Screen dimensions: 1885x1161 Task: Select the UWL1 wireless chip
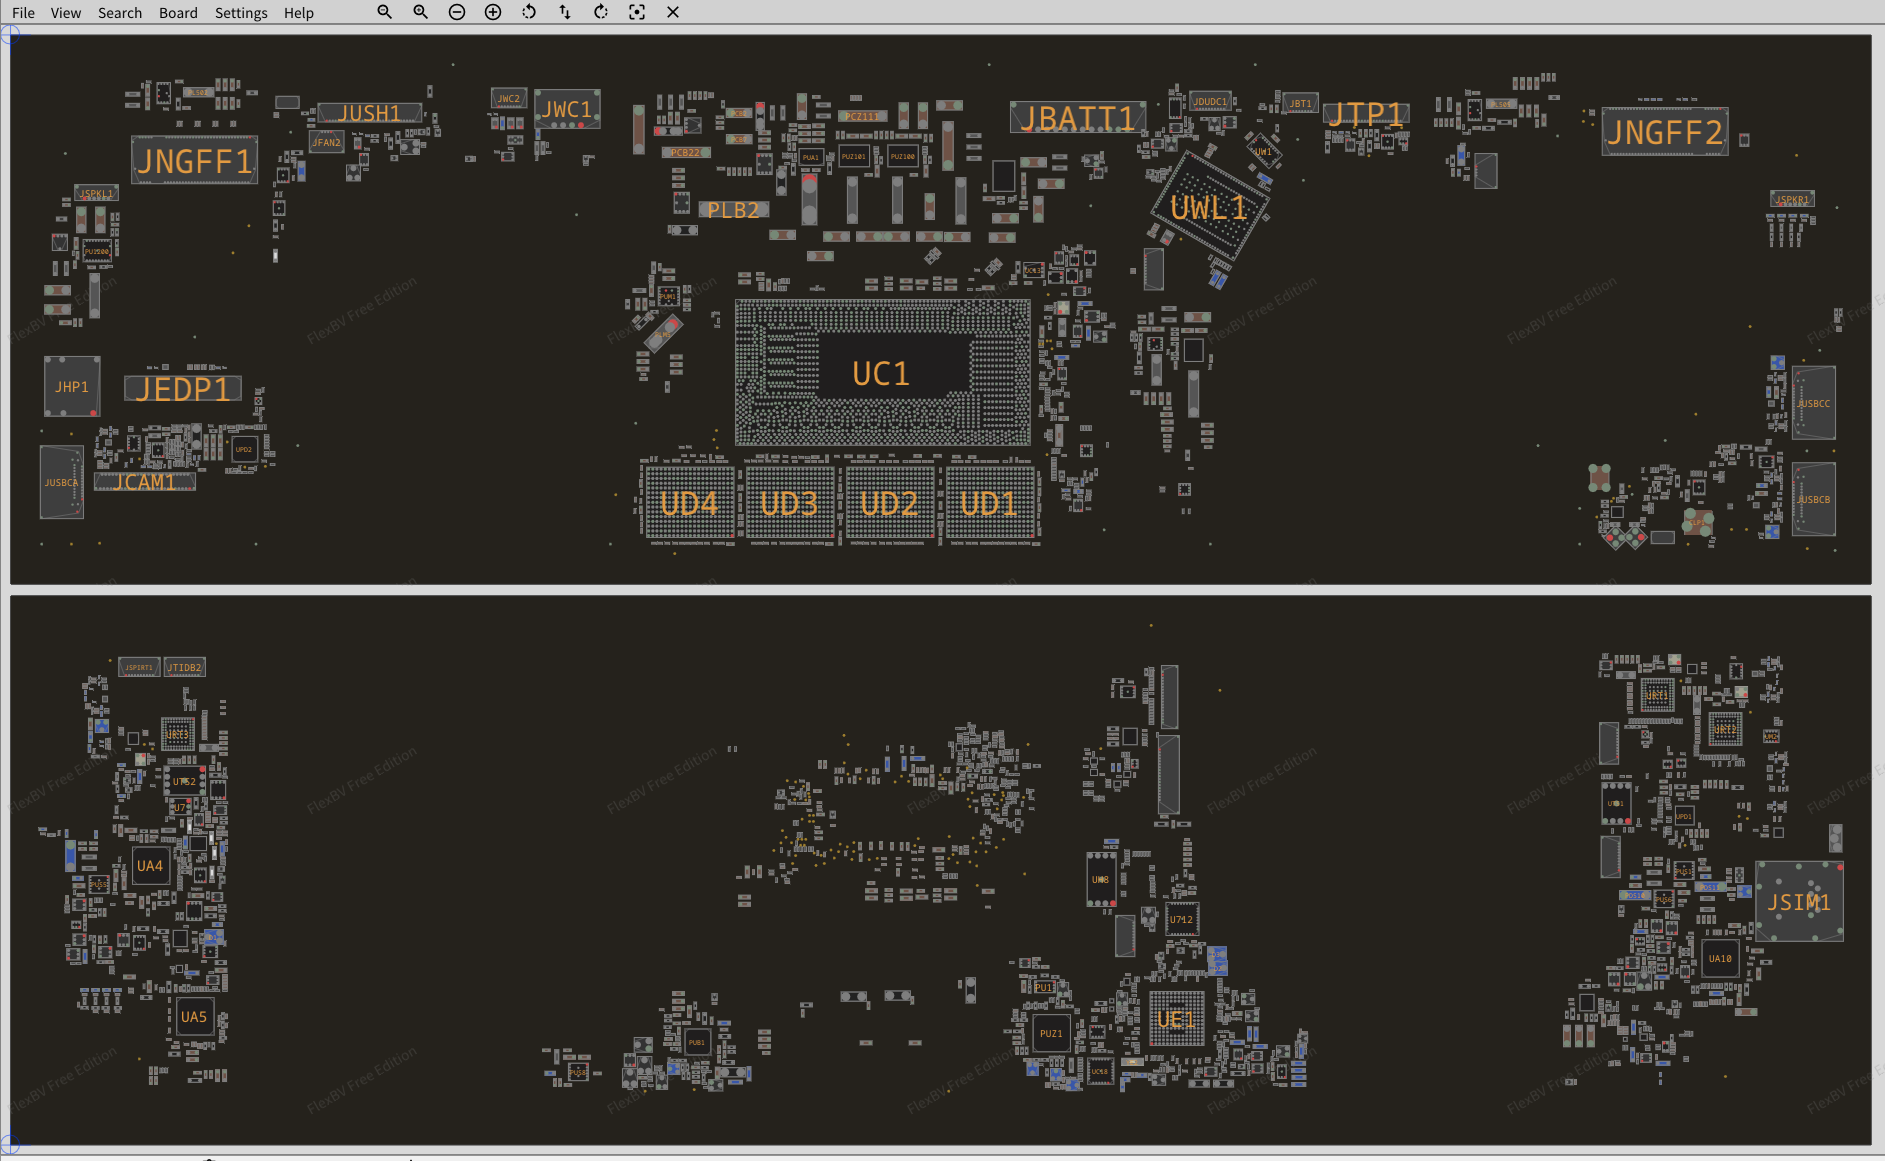(x=1210, y=207)
